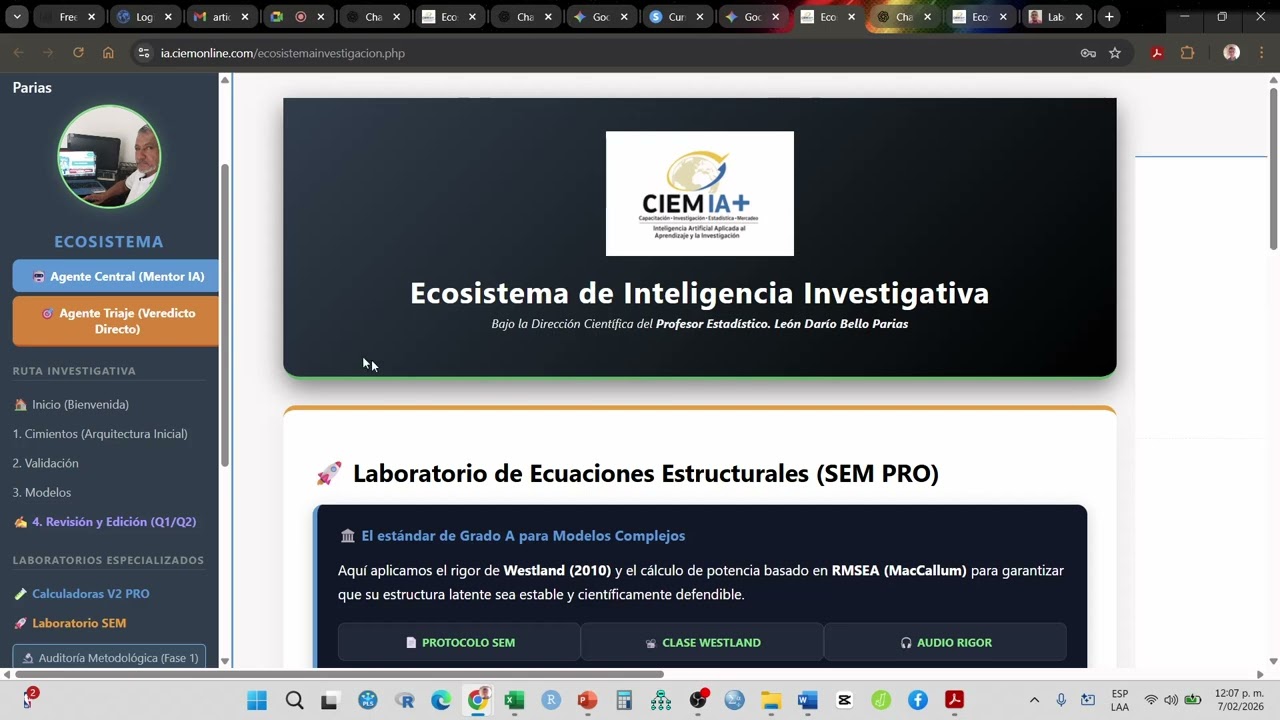Open Agente Triaje (Veredicto Directo)
This screenshot has height=720, width=1280.
coord(115,321)
